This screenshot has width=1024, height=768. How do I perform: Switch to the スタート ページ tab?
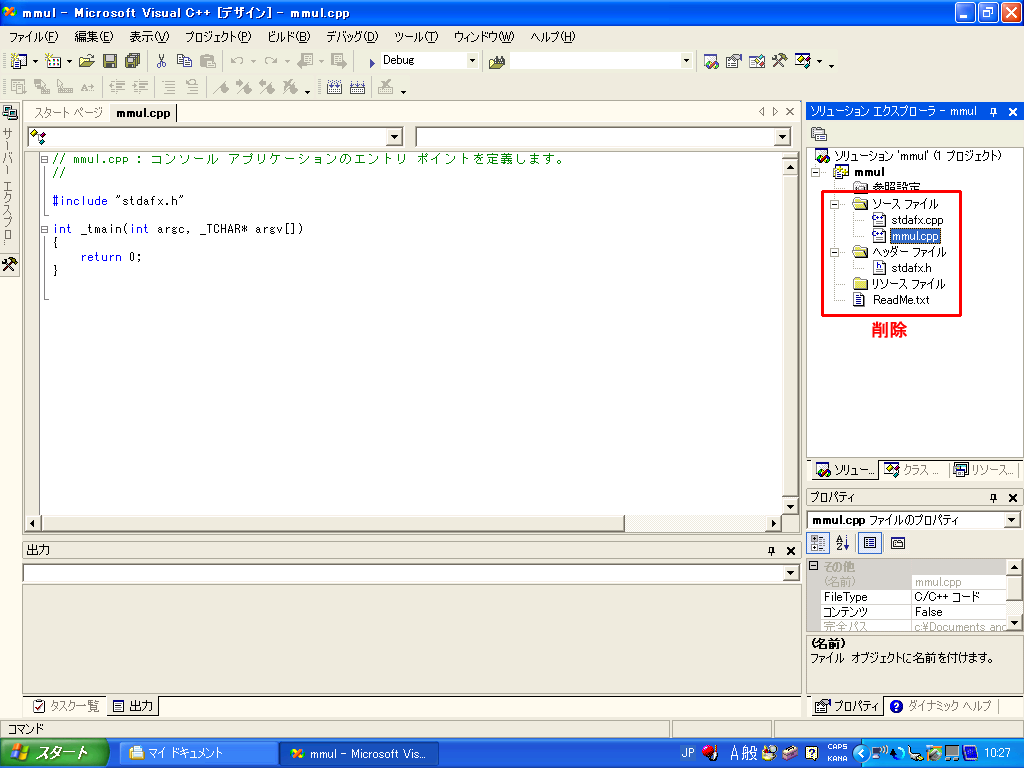coord(68,113)
